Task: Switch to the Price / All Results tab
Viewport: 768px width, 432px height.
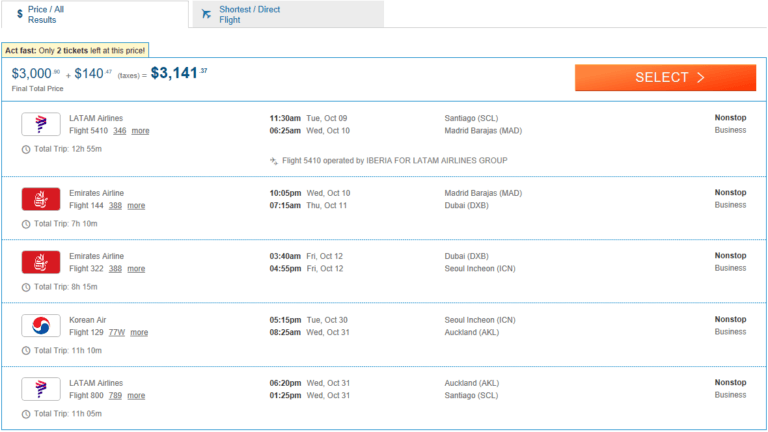Action: [94, 14]
